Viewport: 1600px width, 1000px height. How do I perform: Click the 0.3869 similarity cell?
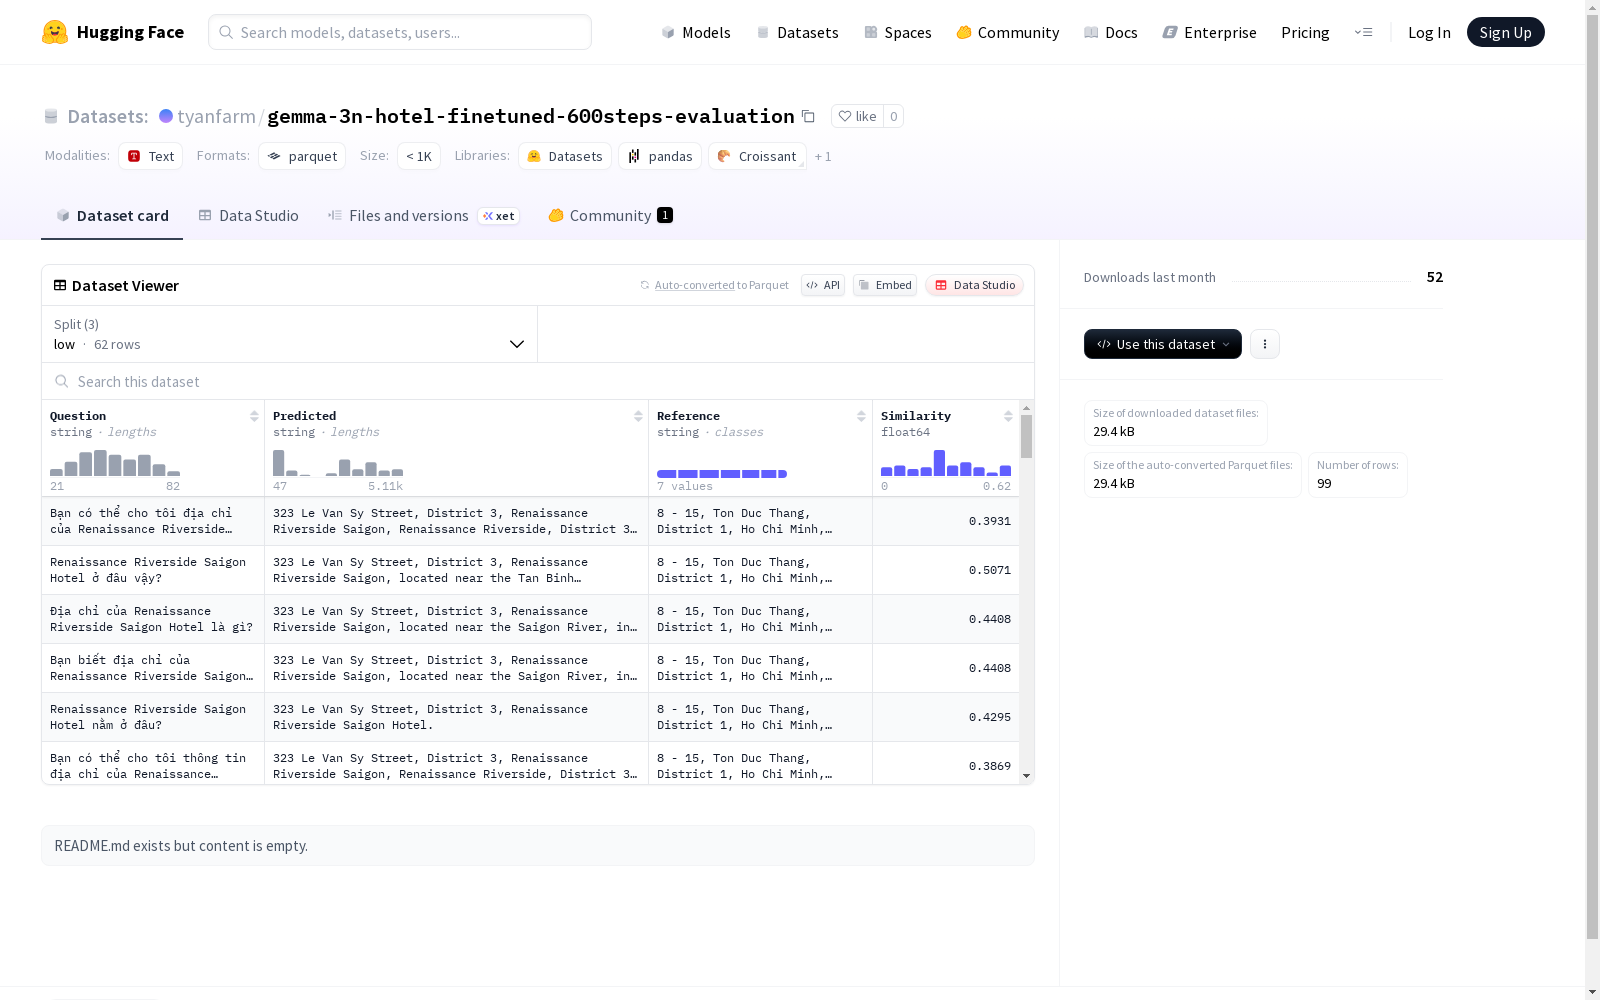coord(946,763)
